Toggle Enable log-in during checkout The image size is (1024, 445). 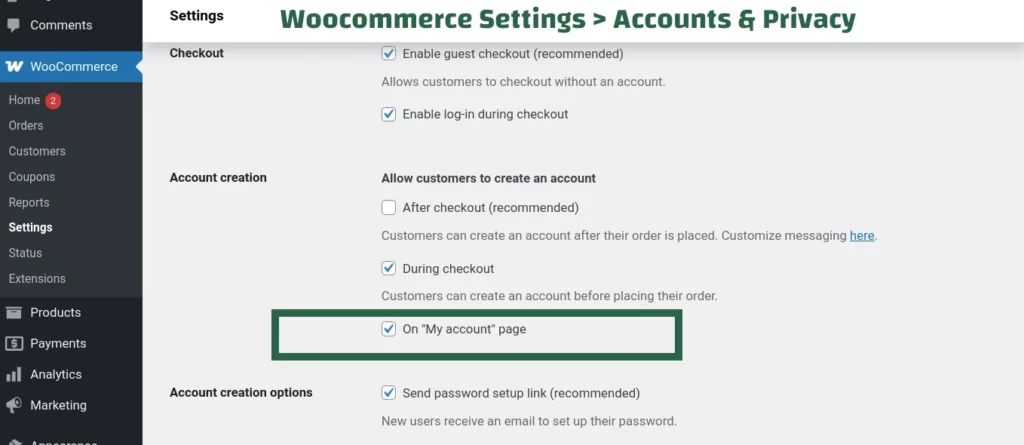click(x=389, y=114)
